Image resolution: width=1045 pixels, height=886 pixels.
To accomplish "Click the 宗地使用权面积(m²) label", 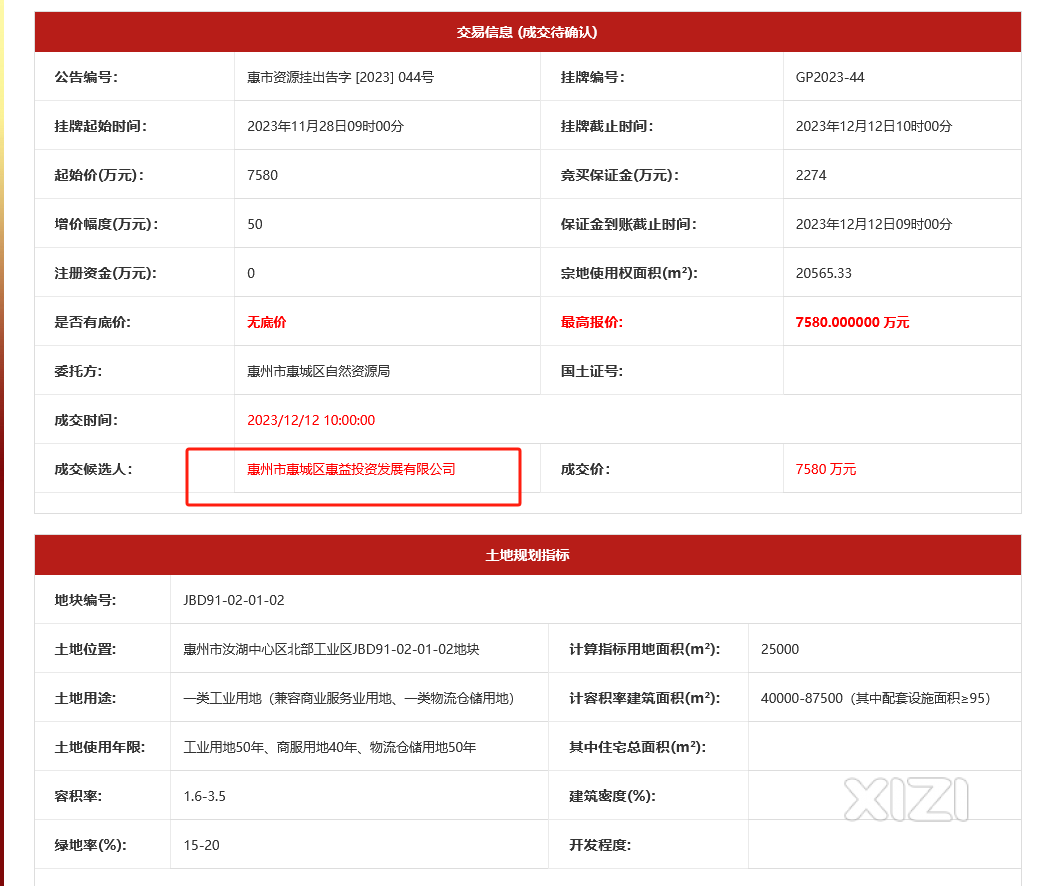I will click(x=629, y=273).
